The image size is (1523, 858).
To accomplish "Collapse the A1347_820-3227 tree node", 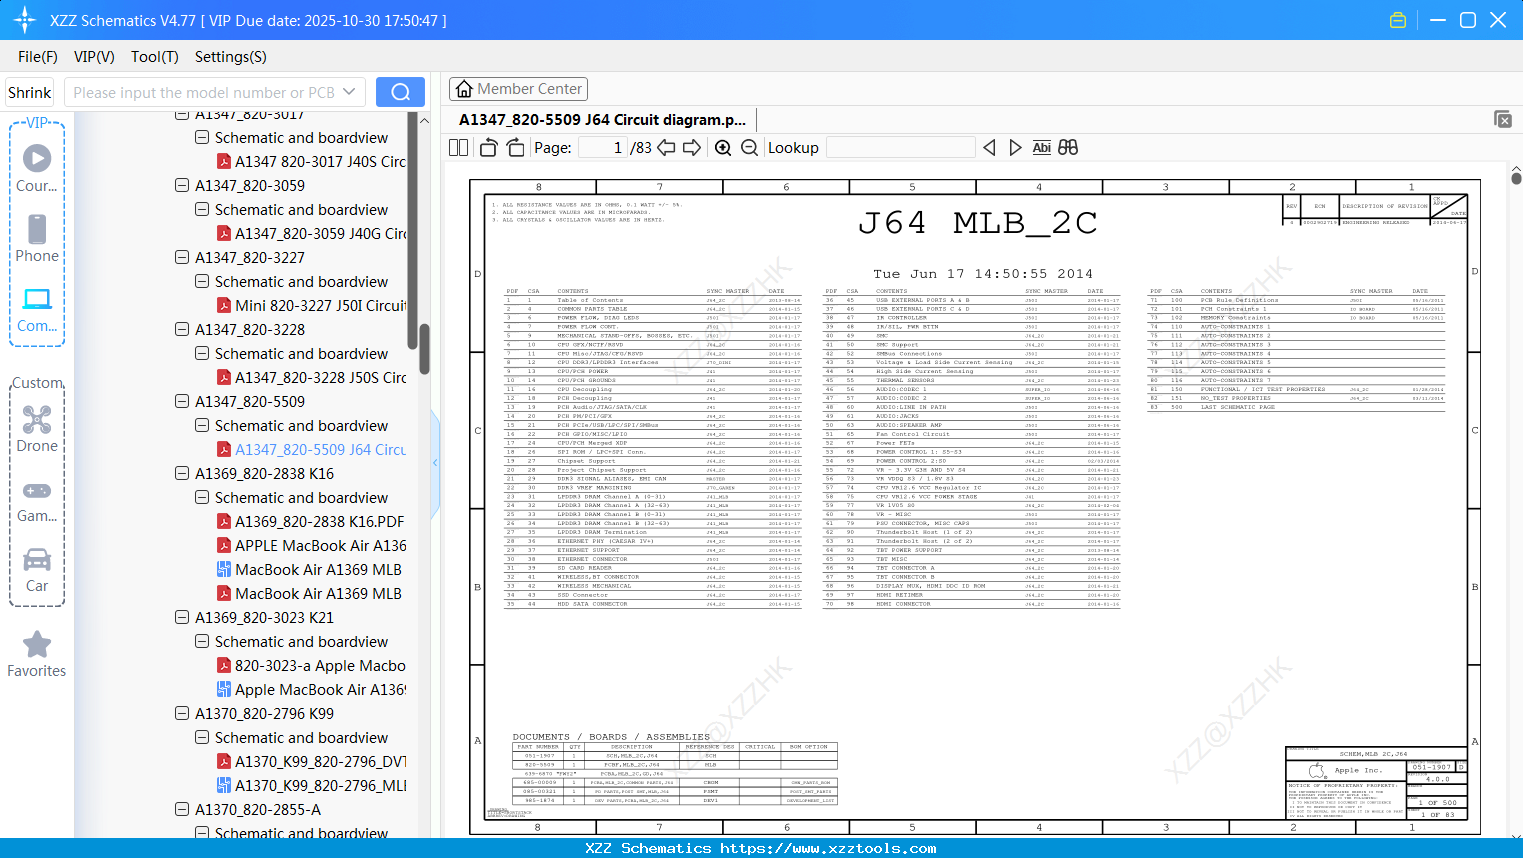I will [x=182, y=257].
